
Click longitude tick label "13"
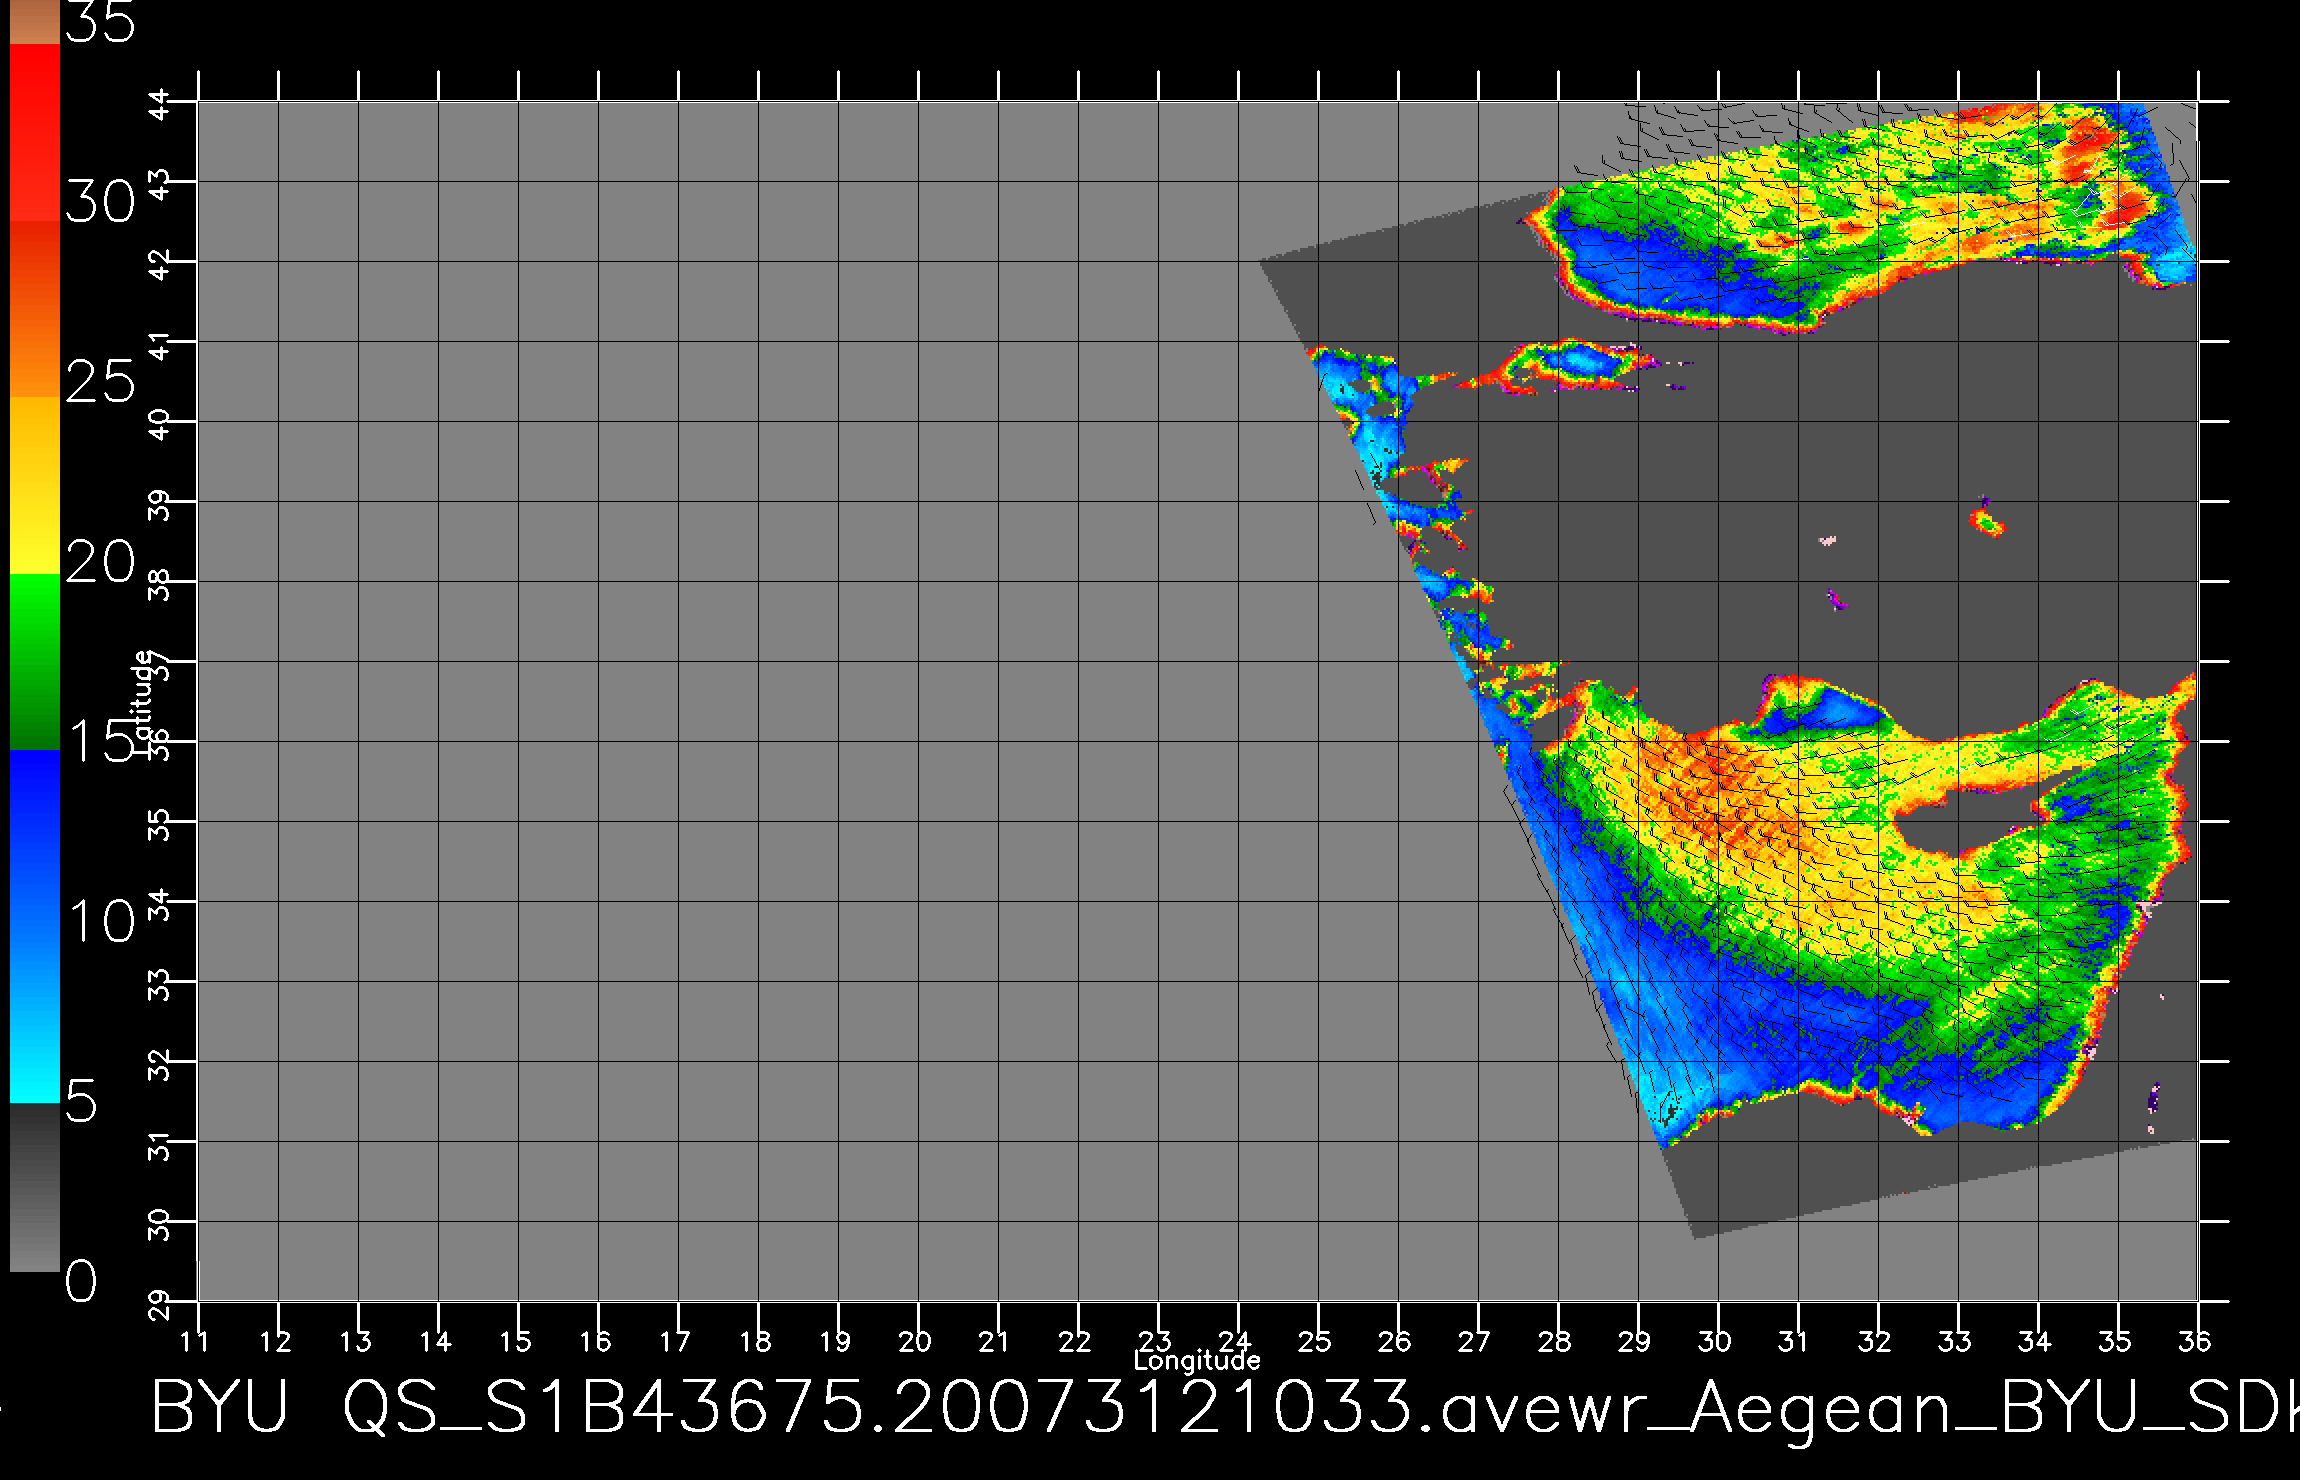(x=355, y=1341)
